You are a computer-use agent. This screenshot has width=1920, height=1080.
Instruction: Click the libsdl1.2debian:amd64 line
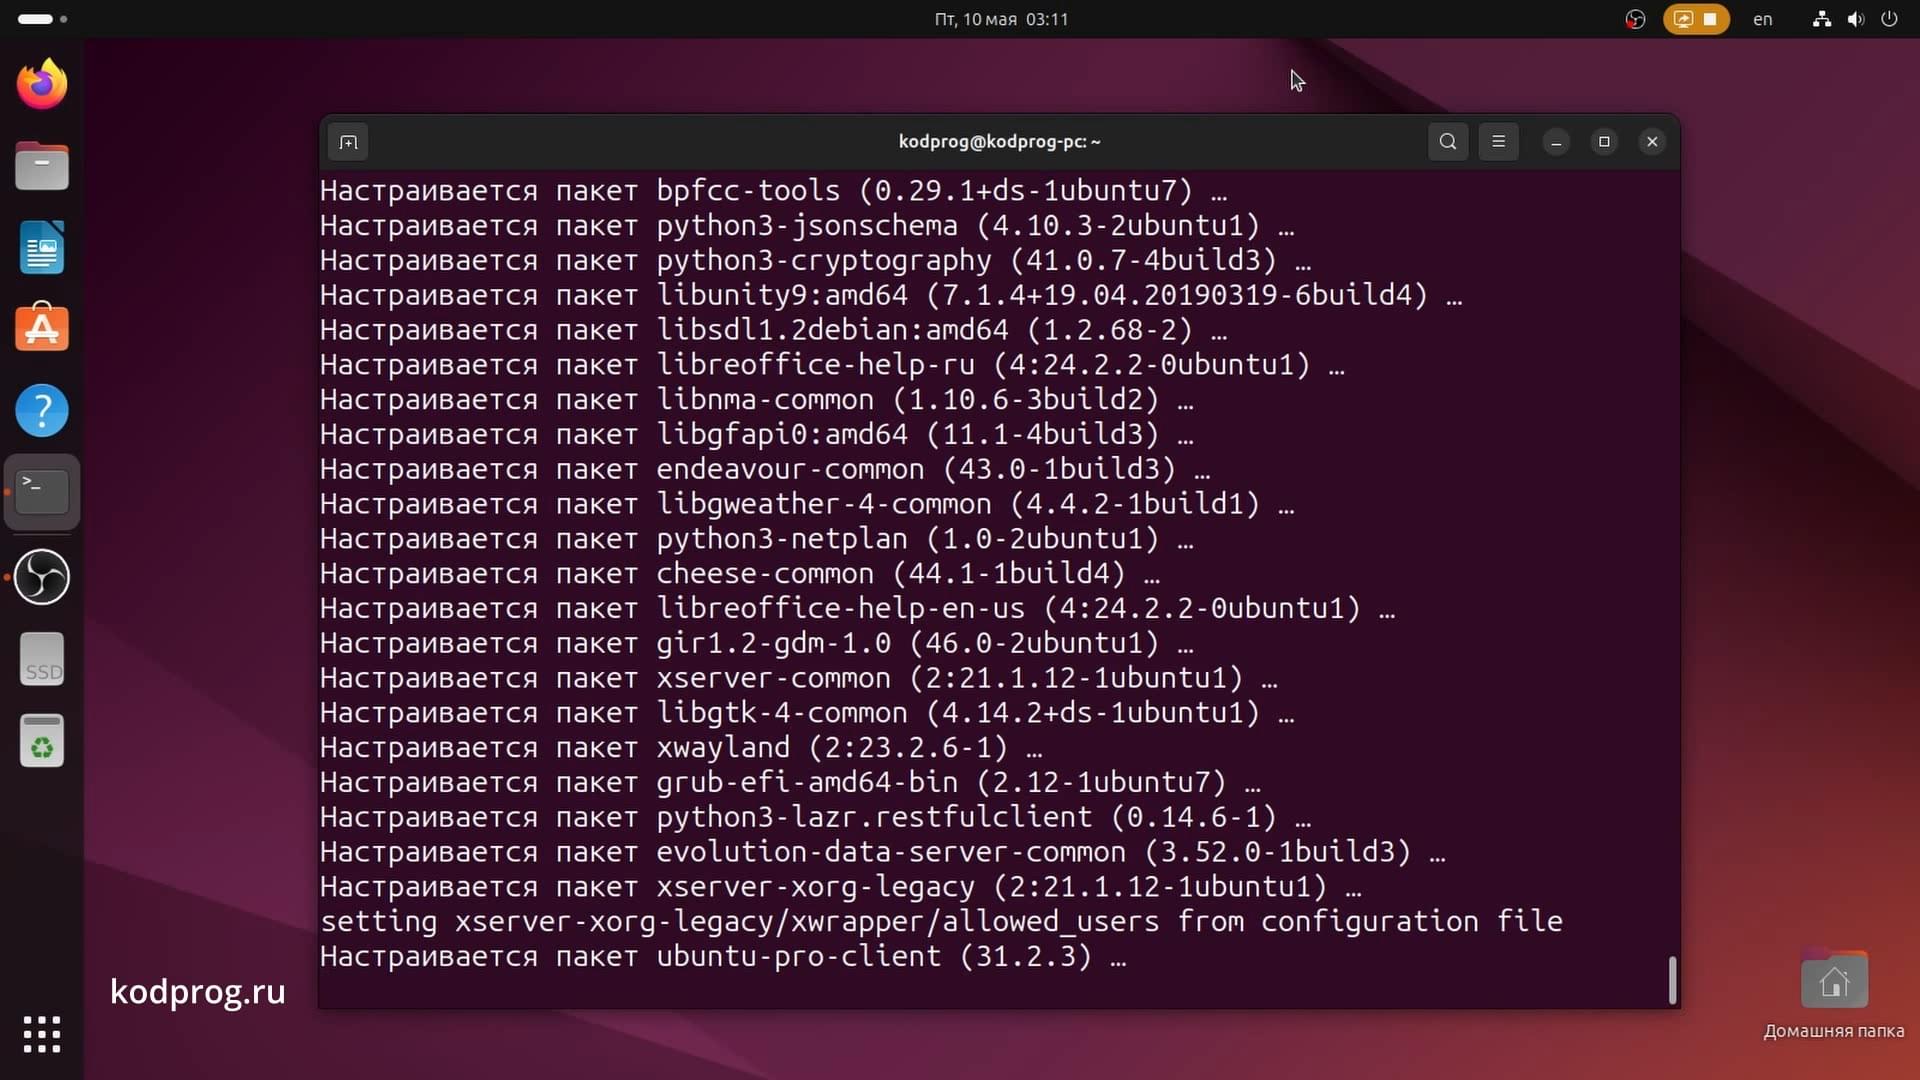click(x=773, y=330)
